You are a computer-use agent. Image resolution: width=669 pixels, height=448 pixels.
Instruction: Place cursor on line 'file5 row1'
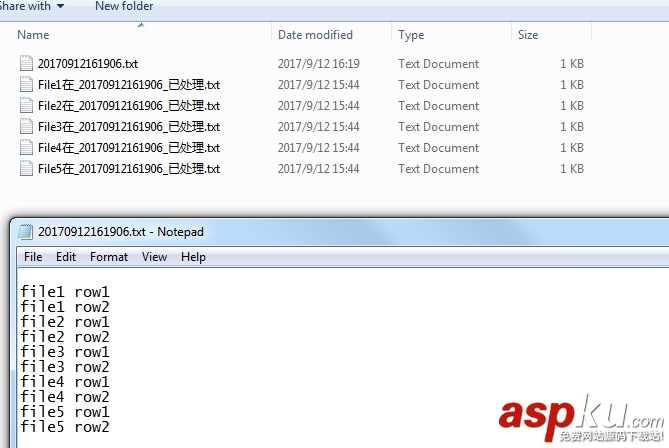tap(65, 412)
